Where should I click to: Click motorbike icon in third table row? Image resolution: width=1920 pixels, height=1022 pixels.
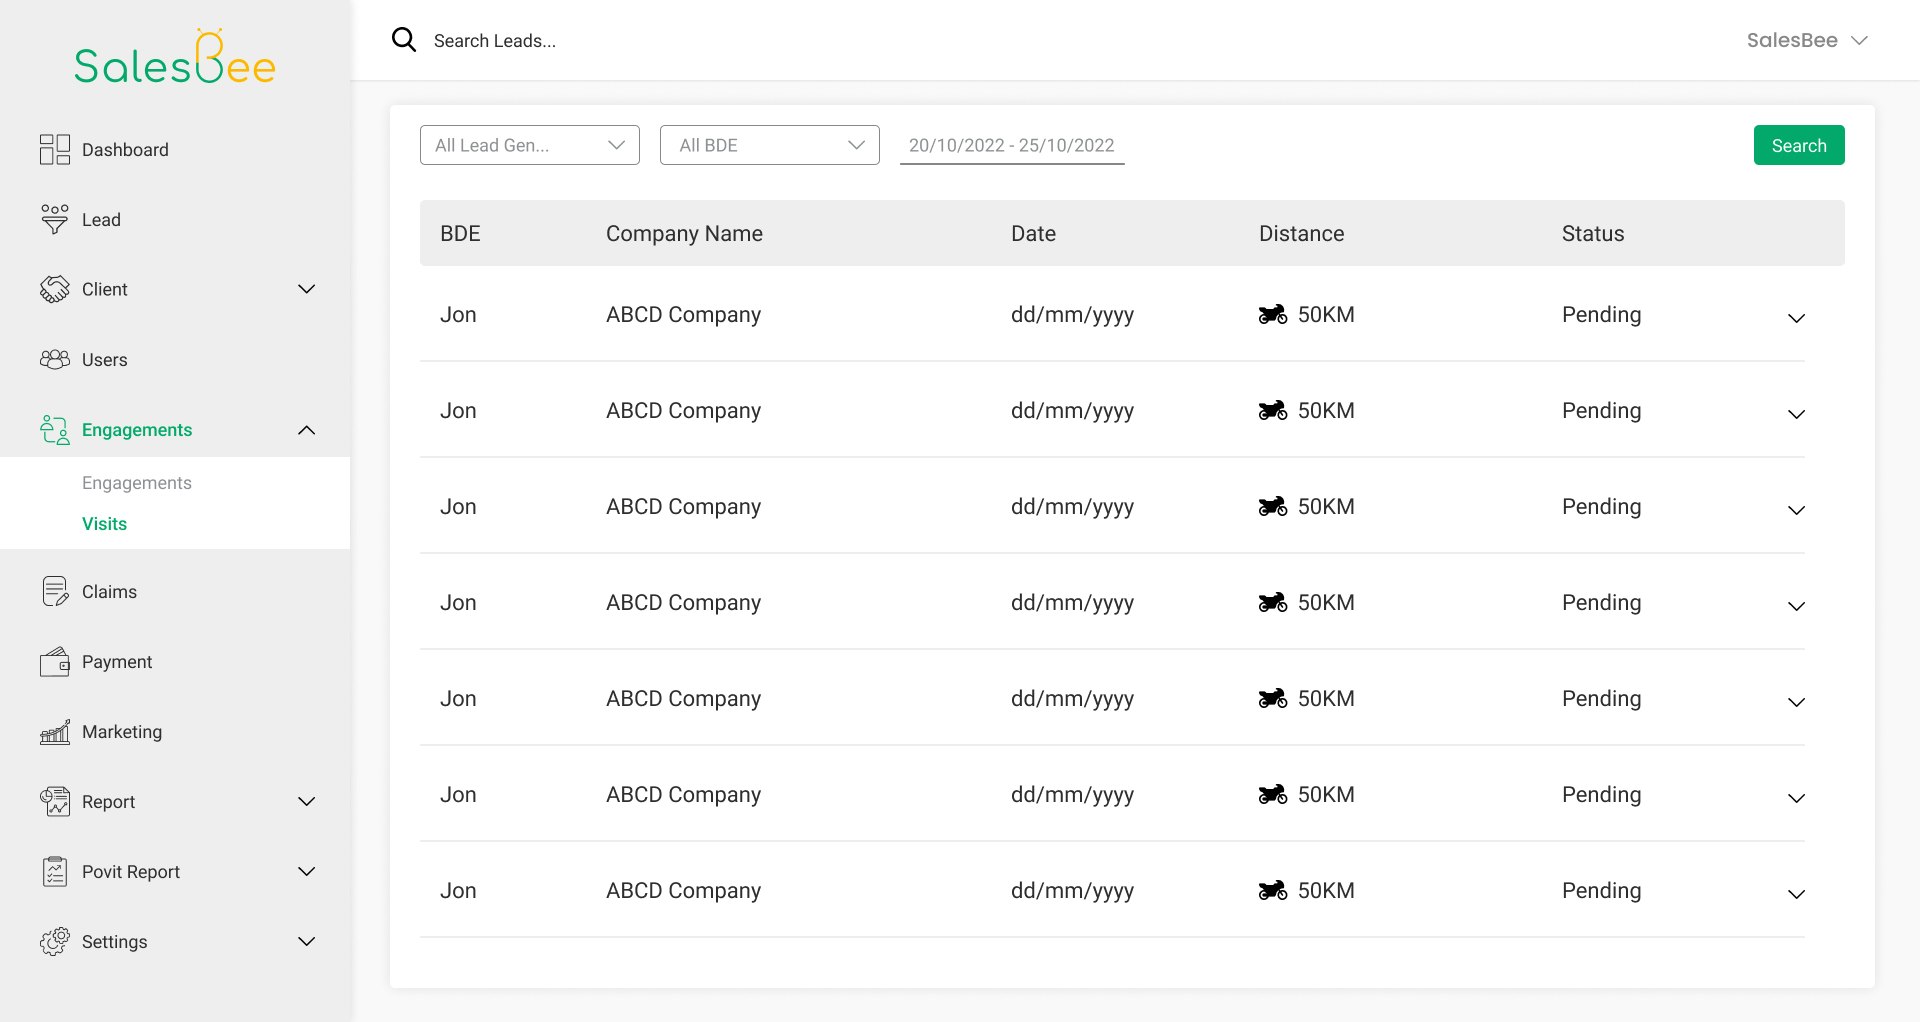pyautogui.click(x=1273, y=507)
